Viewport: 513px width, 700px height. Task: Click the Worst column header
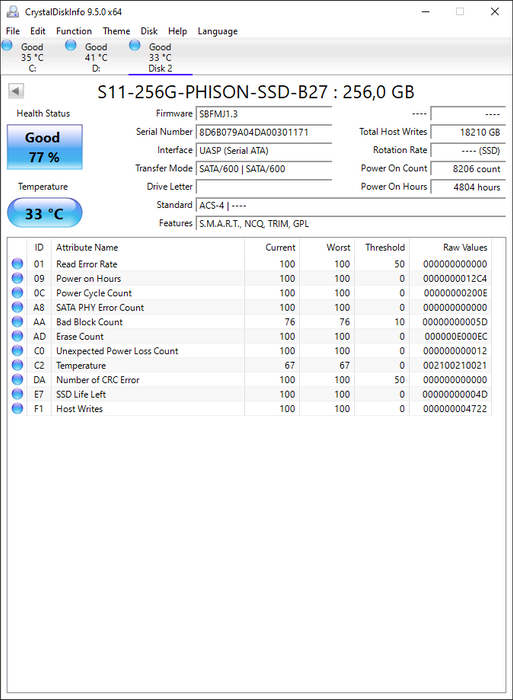tap(327, 247)
